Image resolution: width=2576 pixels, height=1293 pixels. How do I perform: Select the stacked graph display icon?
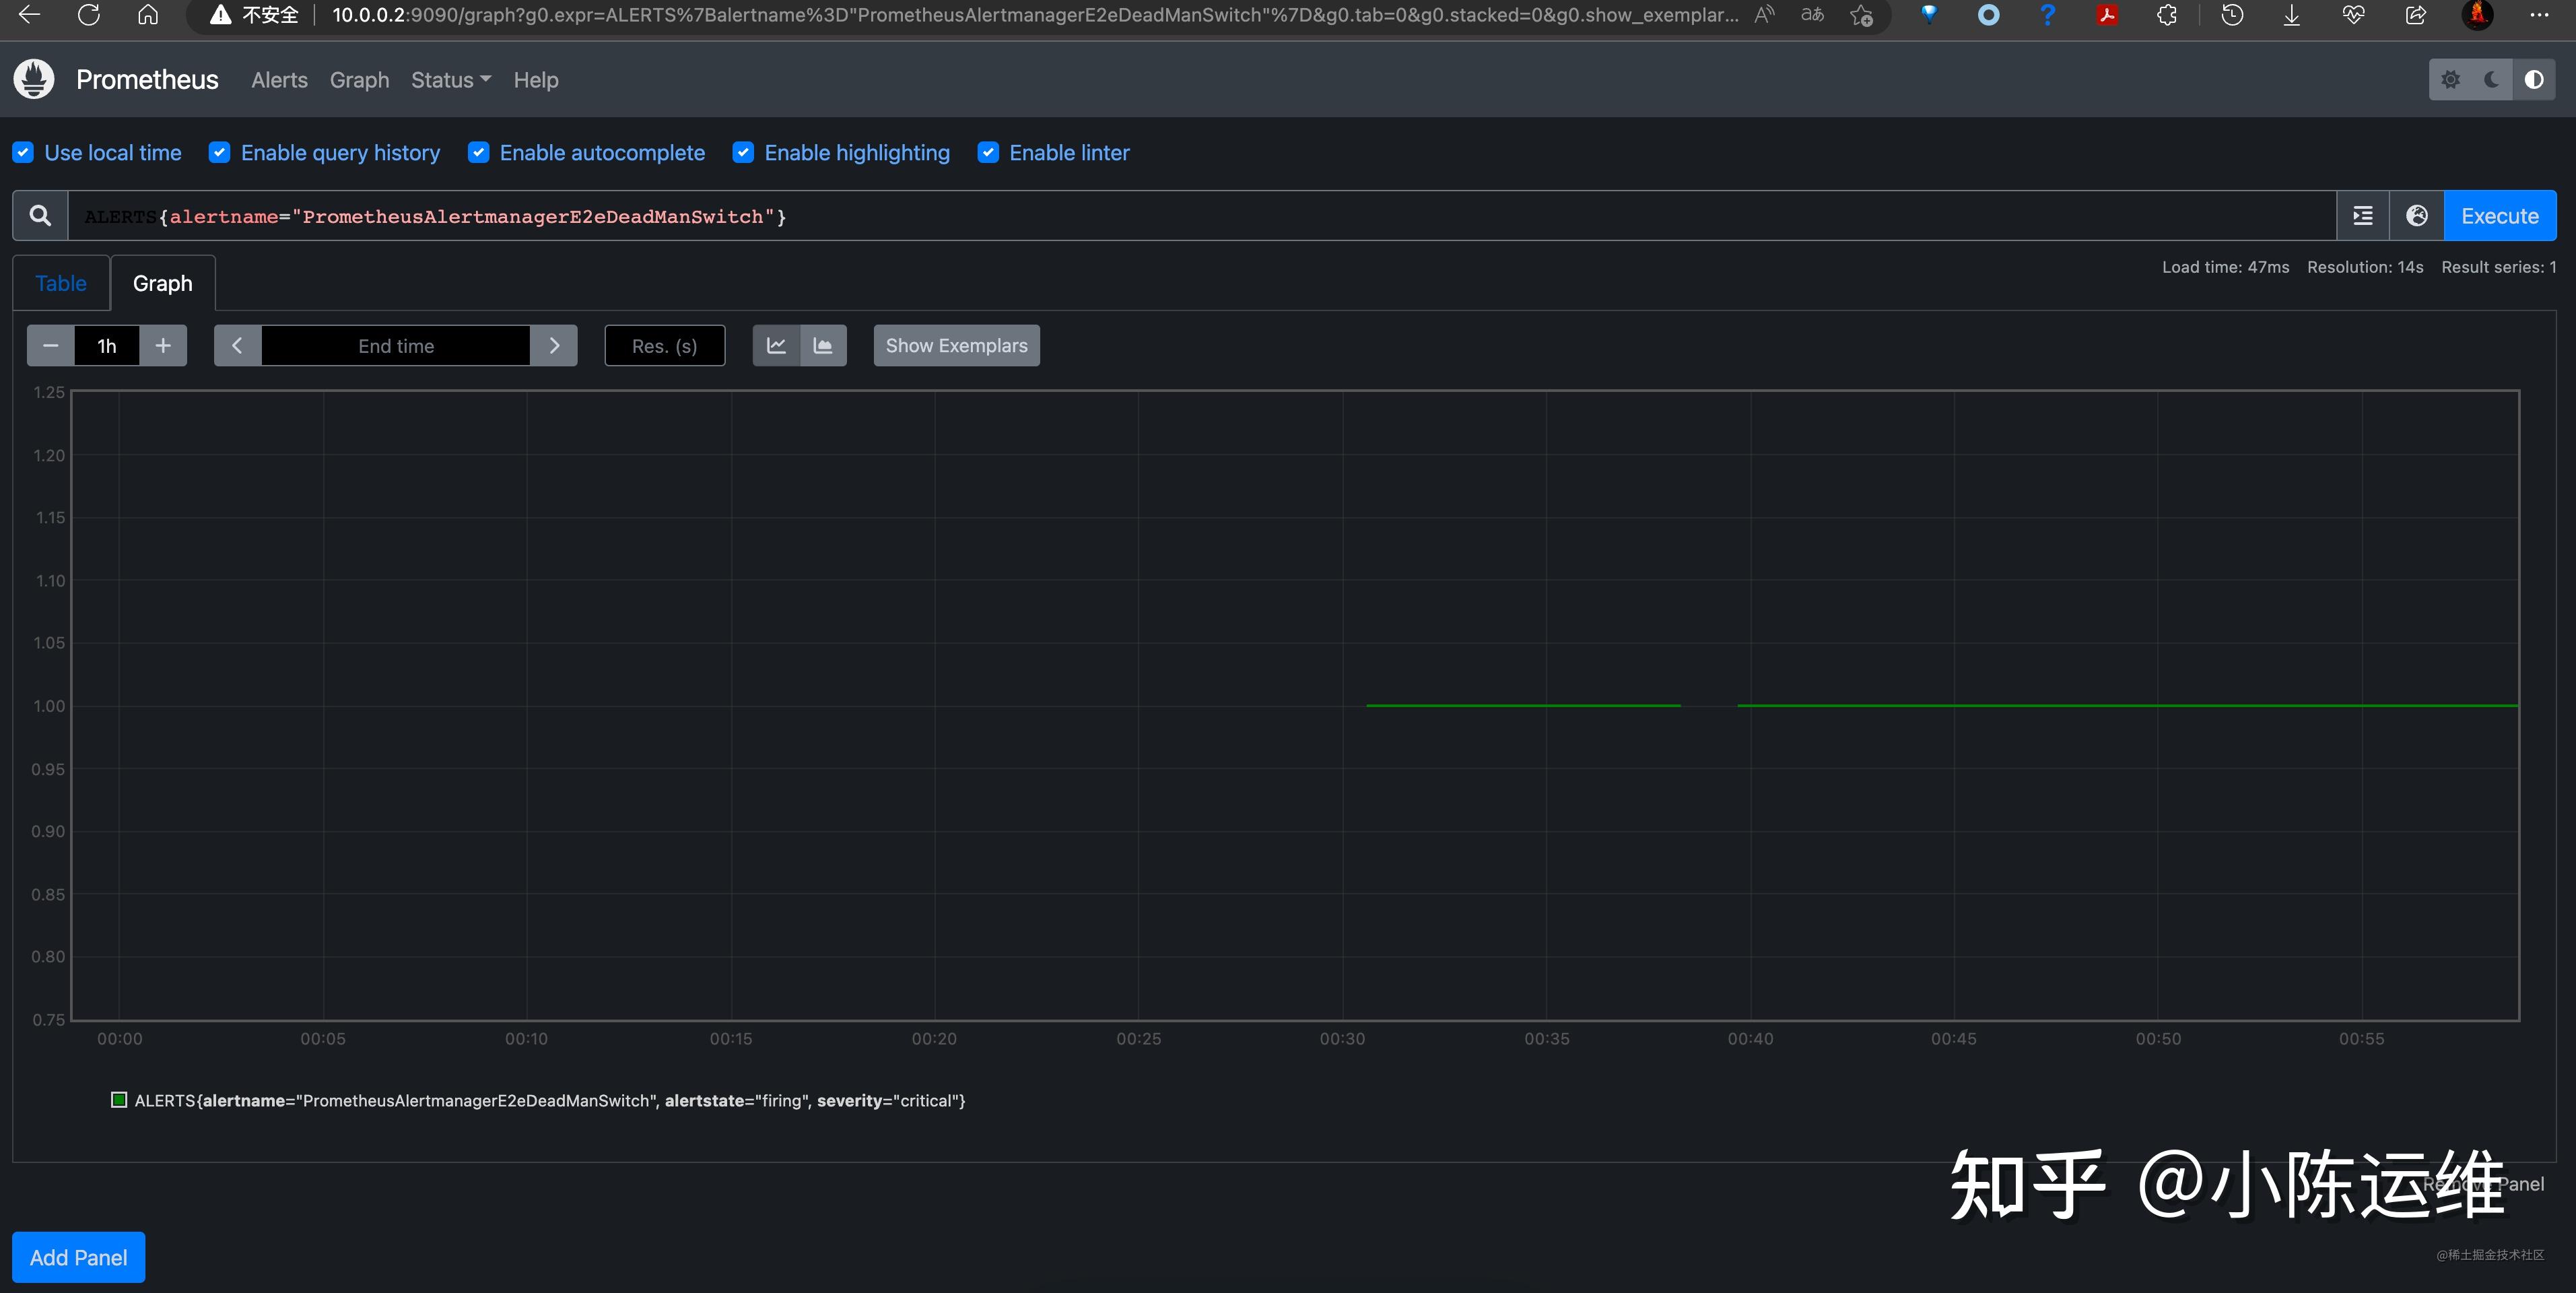click(x=823, y=345)
